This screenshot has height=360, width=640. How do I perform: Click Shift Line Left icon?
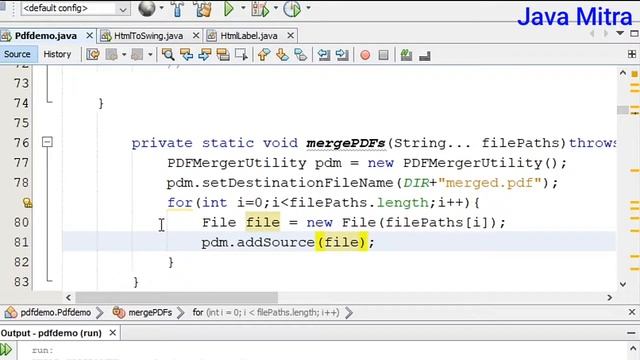pos(324,55)
